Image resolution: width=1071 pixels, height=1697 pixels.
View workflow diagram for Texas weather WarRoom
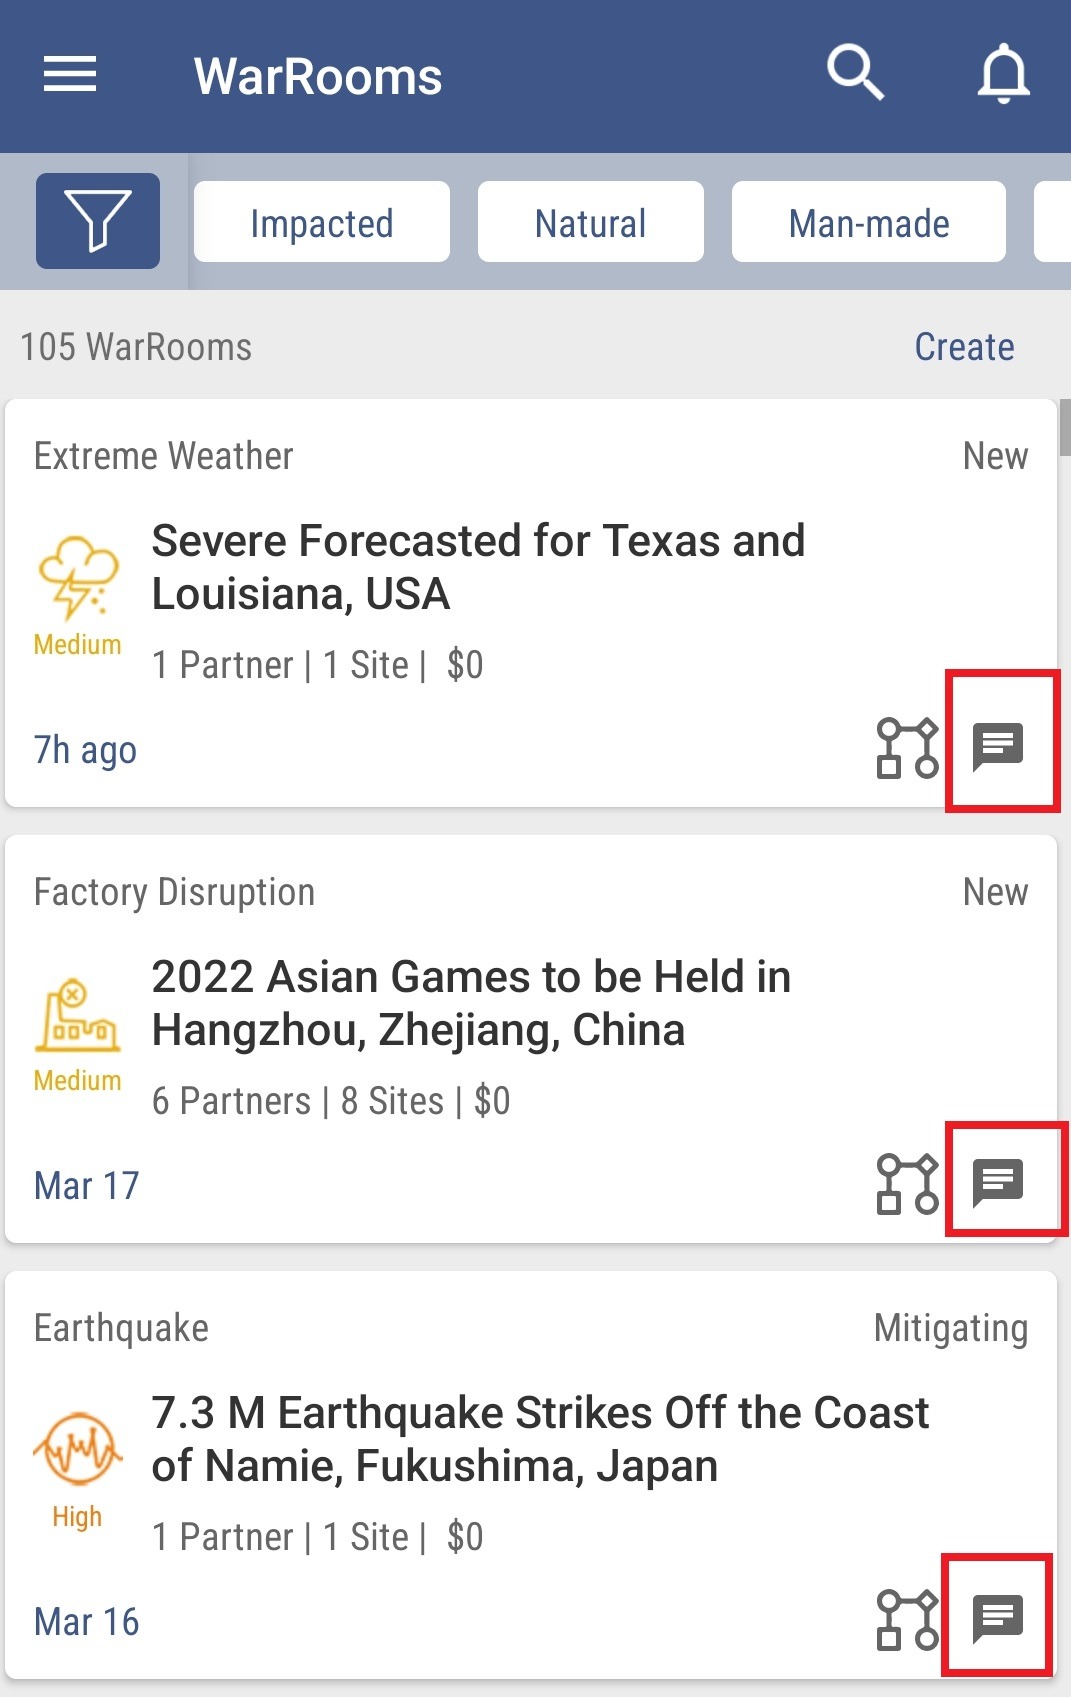pos(907,747)
